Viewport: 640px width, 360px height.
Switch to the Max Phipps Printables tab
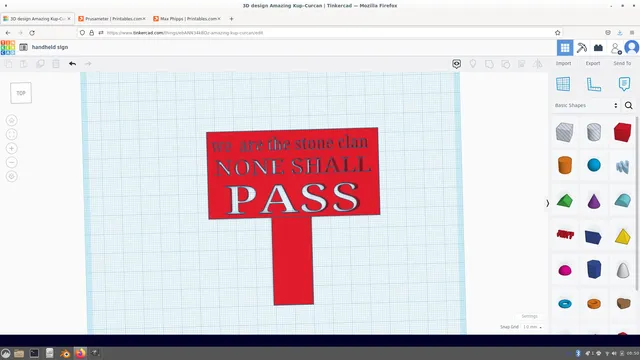[187, 19]
